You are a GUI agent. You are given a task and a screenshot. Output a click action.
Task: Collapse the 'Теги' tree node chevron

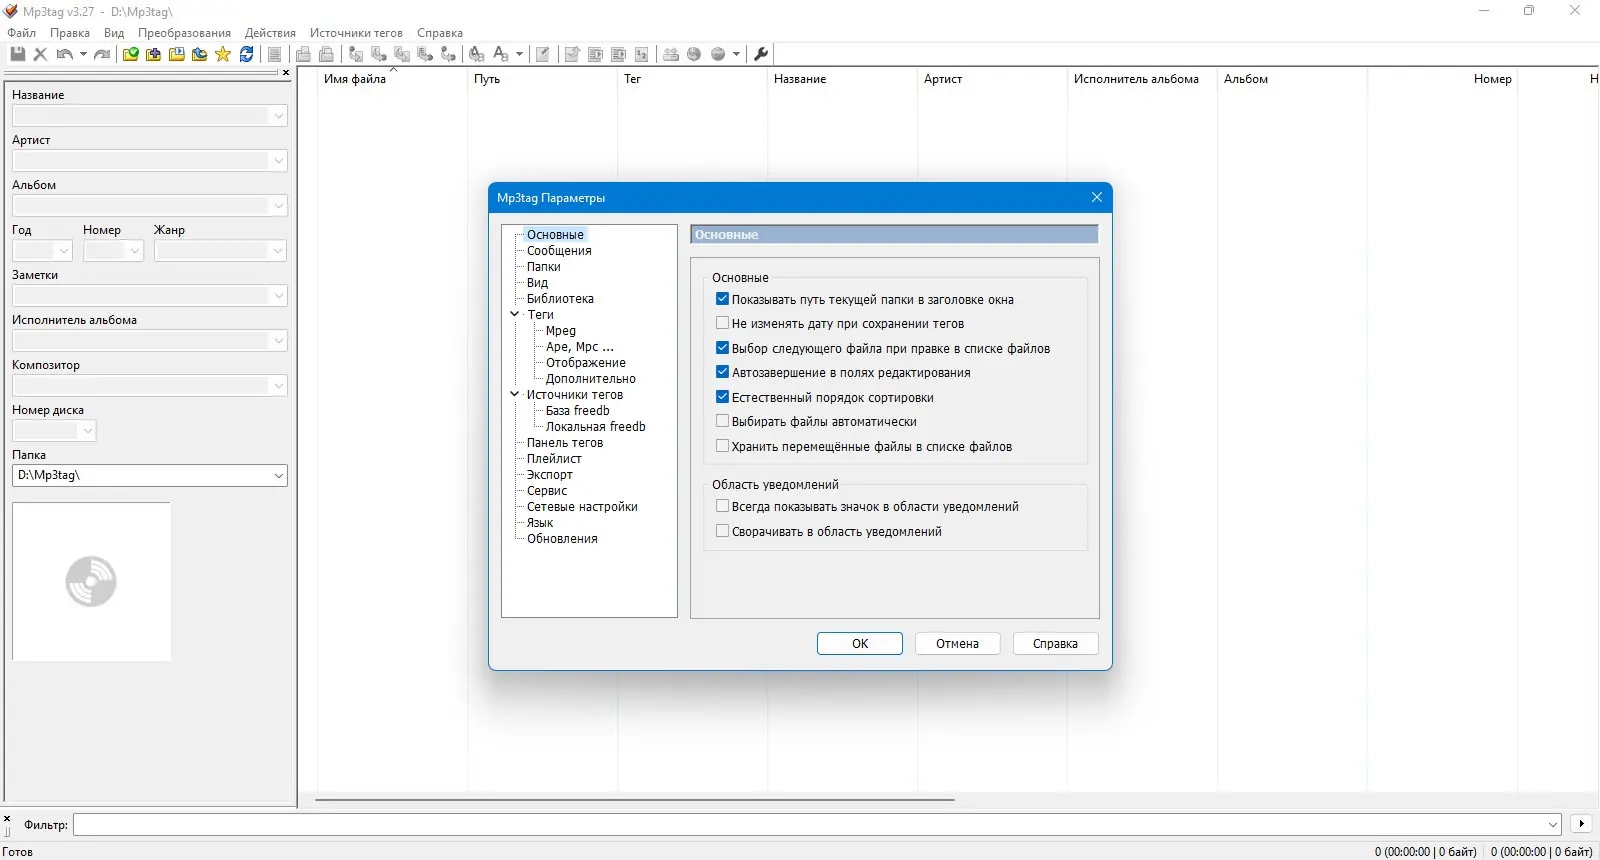click(515, 314)
